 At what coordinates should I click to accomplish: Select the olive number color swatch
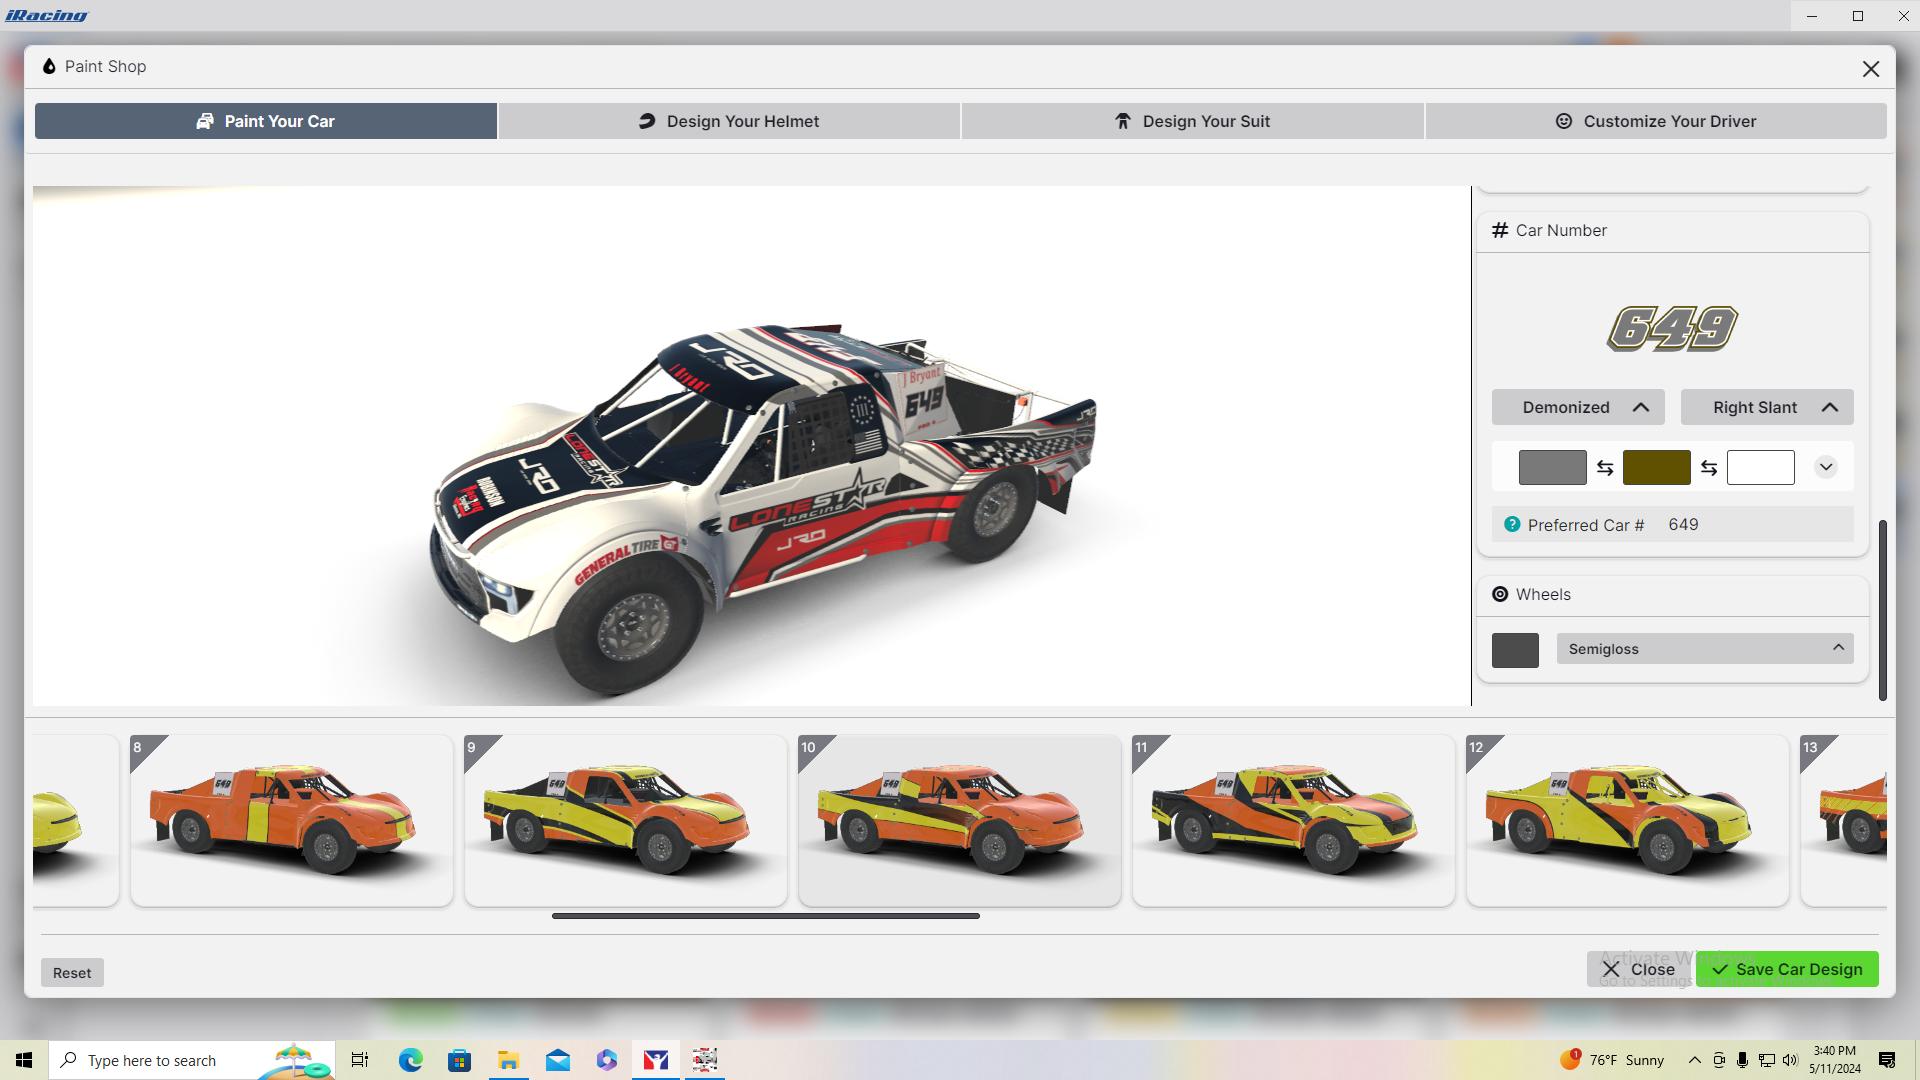pyautogui.click(x=1656, y=467)
